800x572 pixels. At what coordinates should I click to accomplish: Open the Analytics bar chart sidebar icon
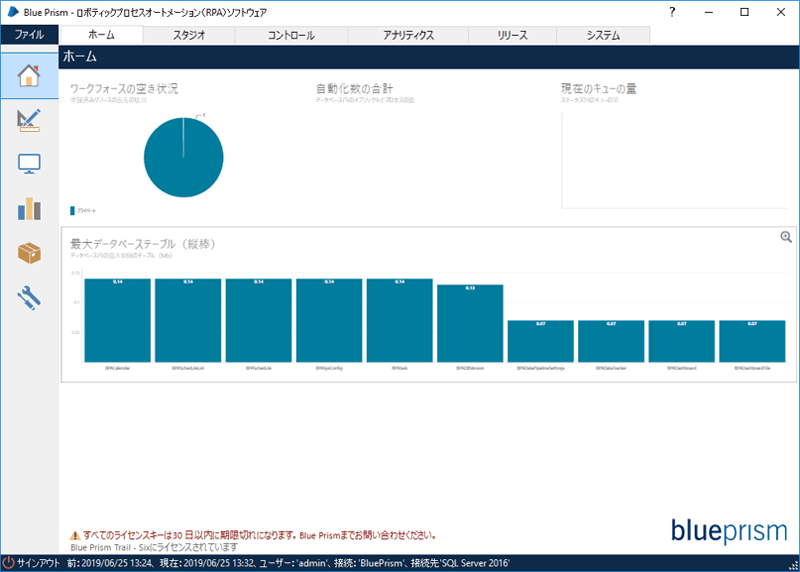click(x=29, y=208)
